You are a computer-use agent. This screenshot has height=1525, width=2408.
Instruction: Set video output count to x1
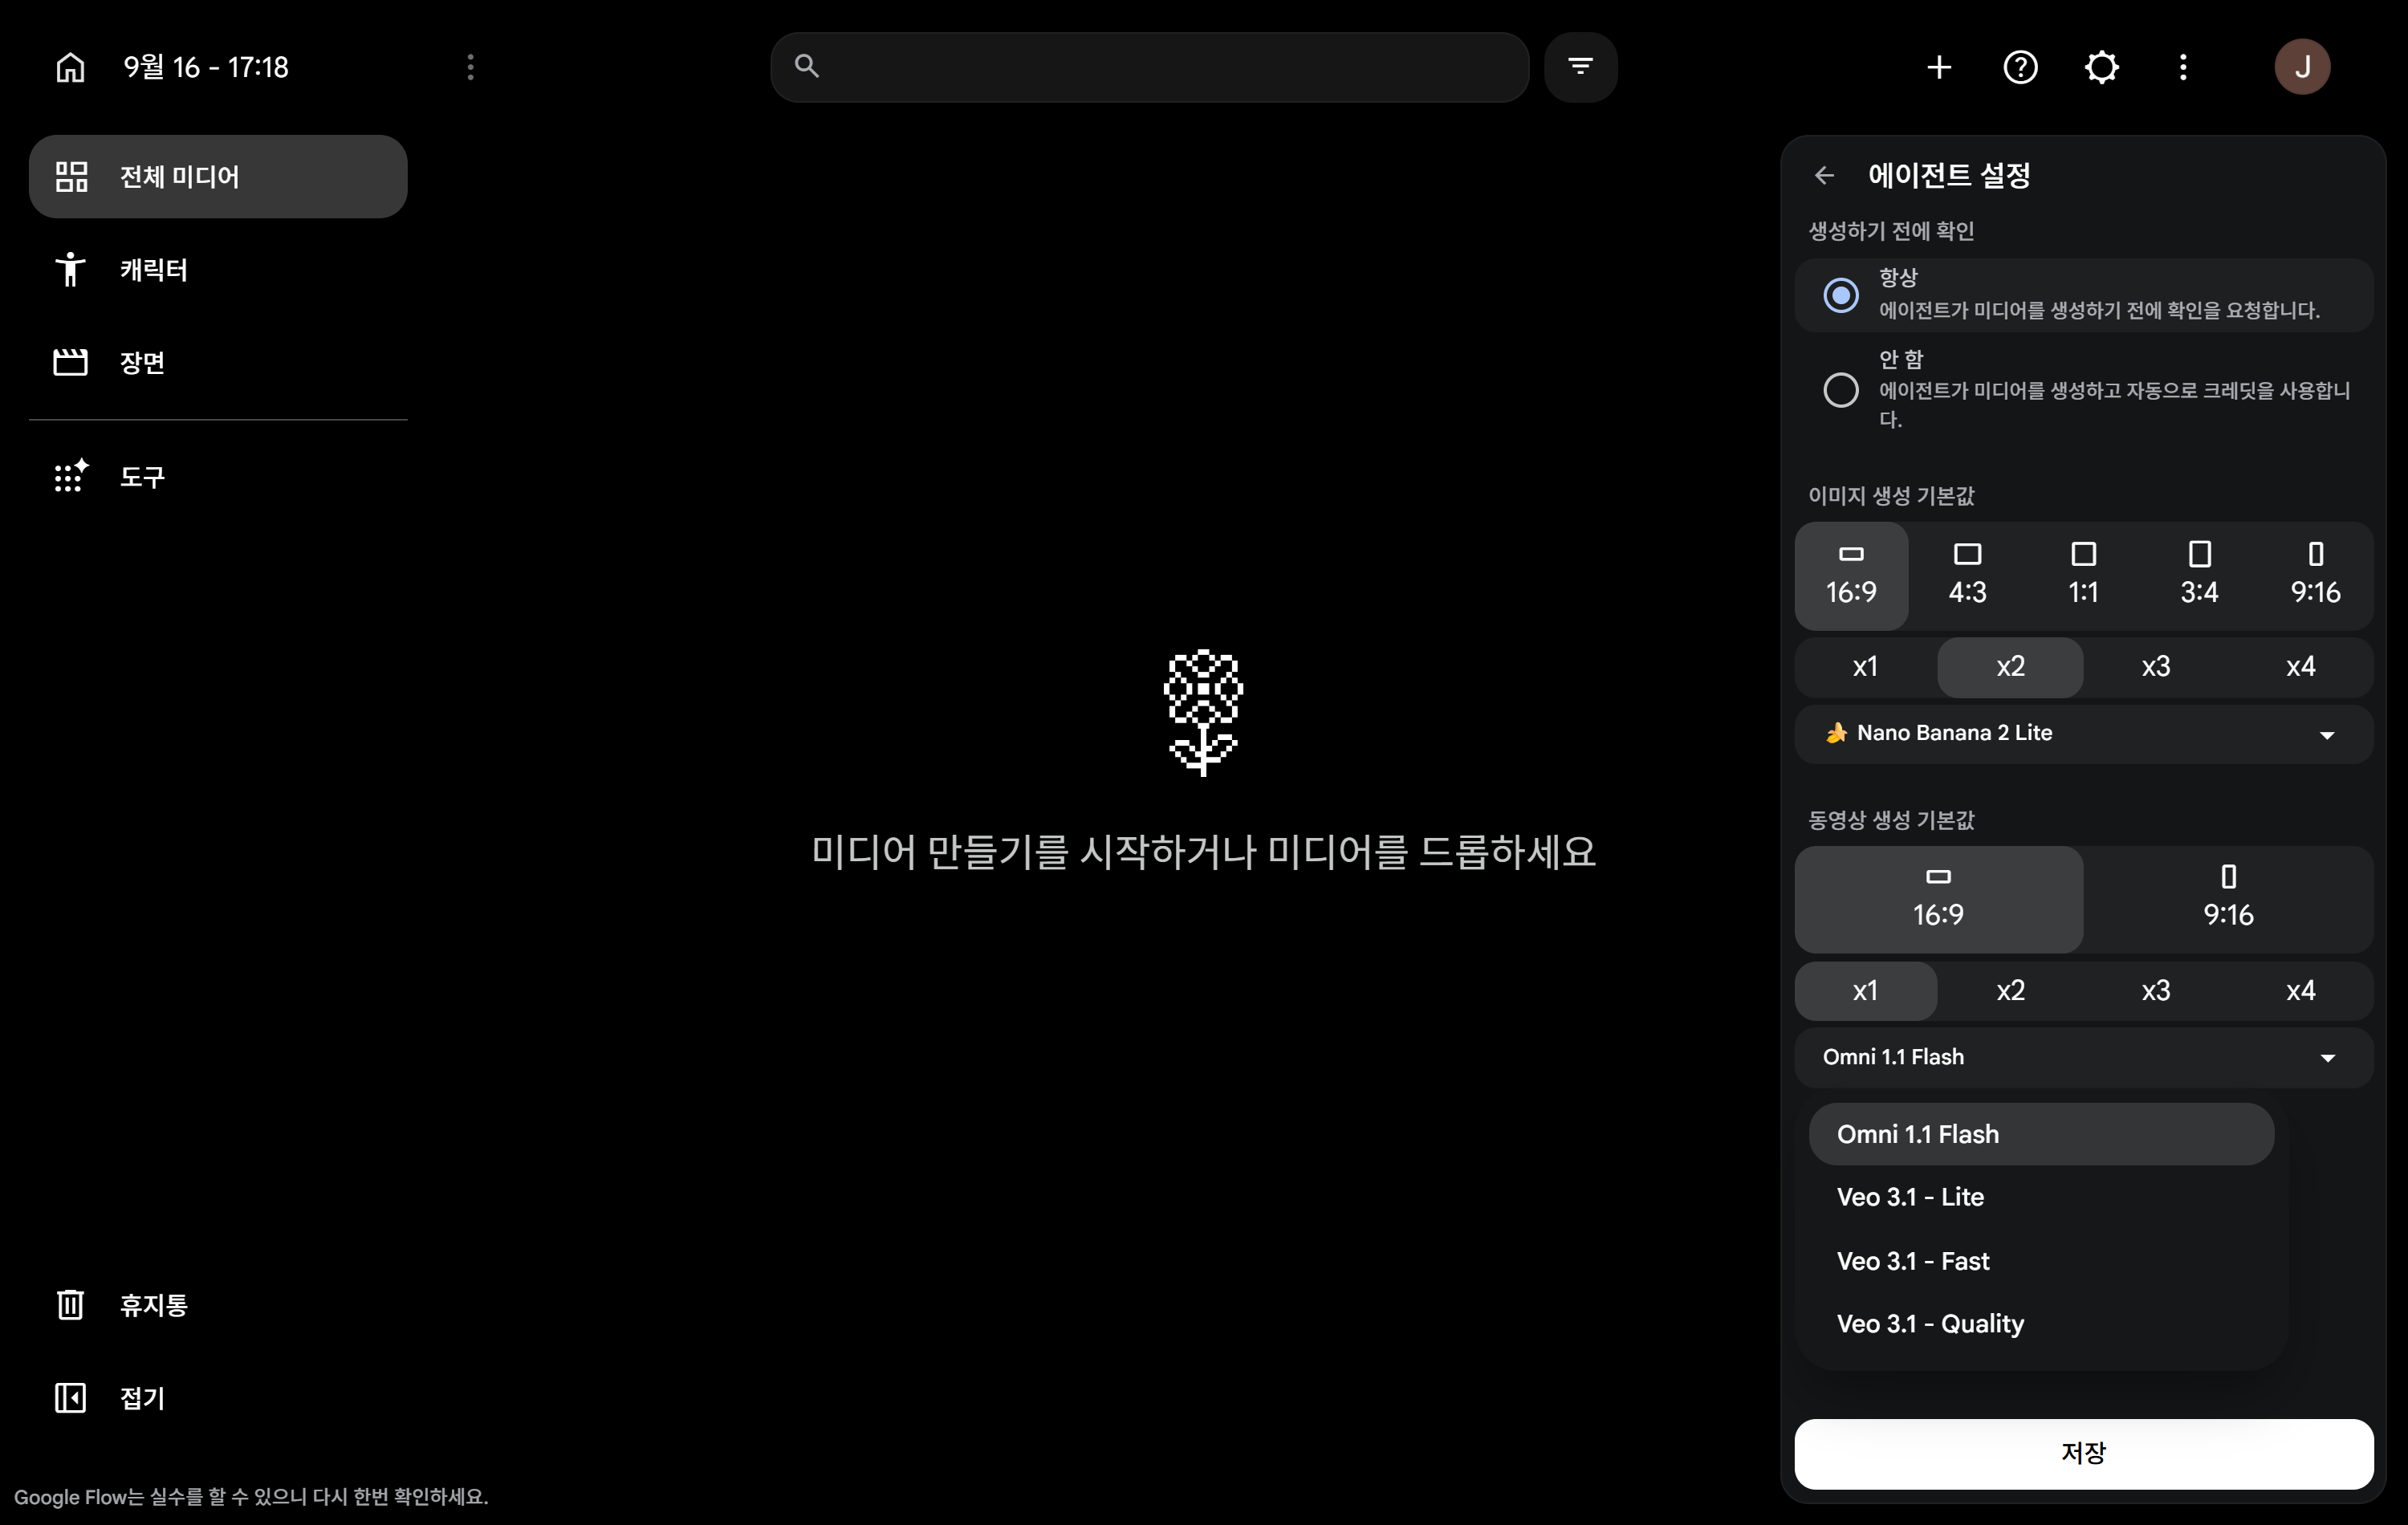coord(1865,991)
